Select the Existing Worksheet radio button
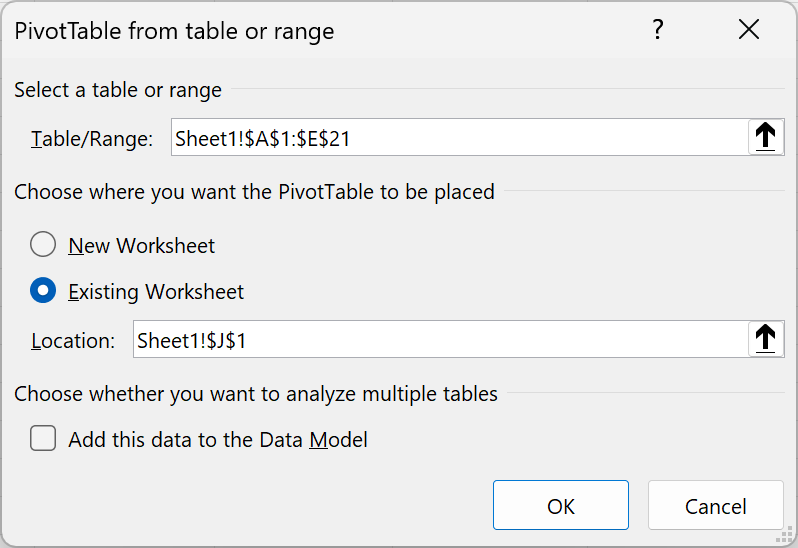Viewport: 798px width, 548px height. pyautogui.click(x=43, y=292)
